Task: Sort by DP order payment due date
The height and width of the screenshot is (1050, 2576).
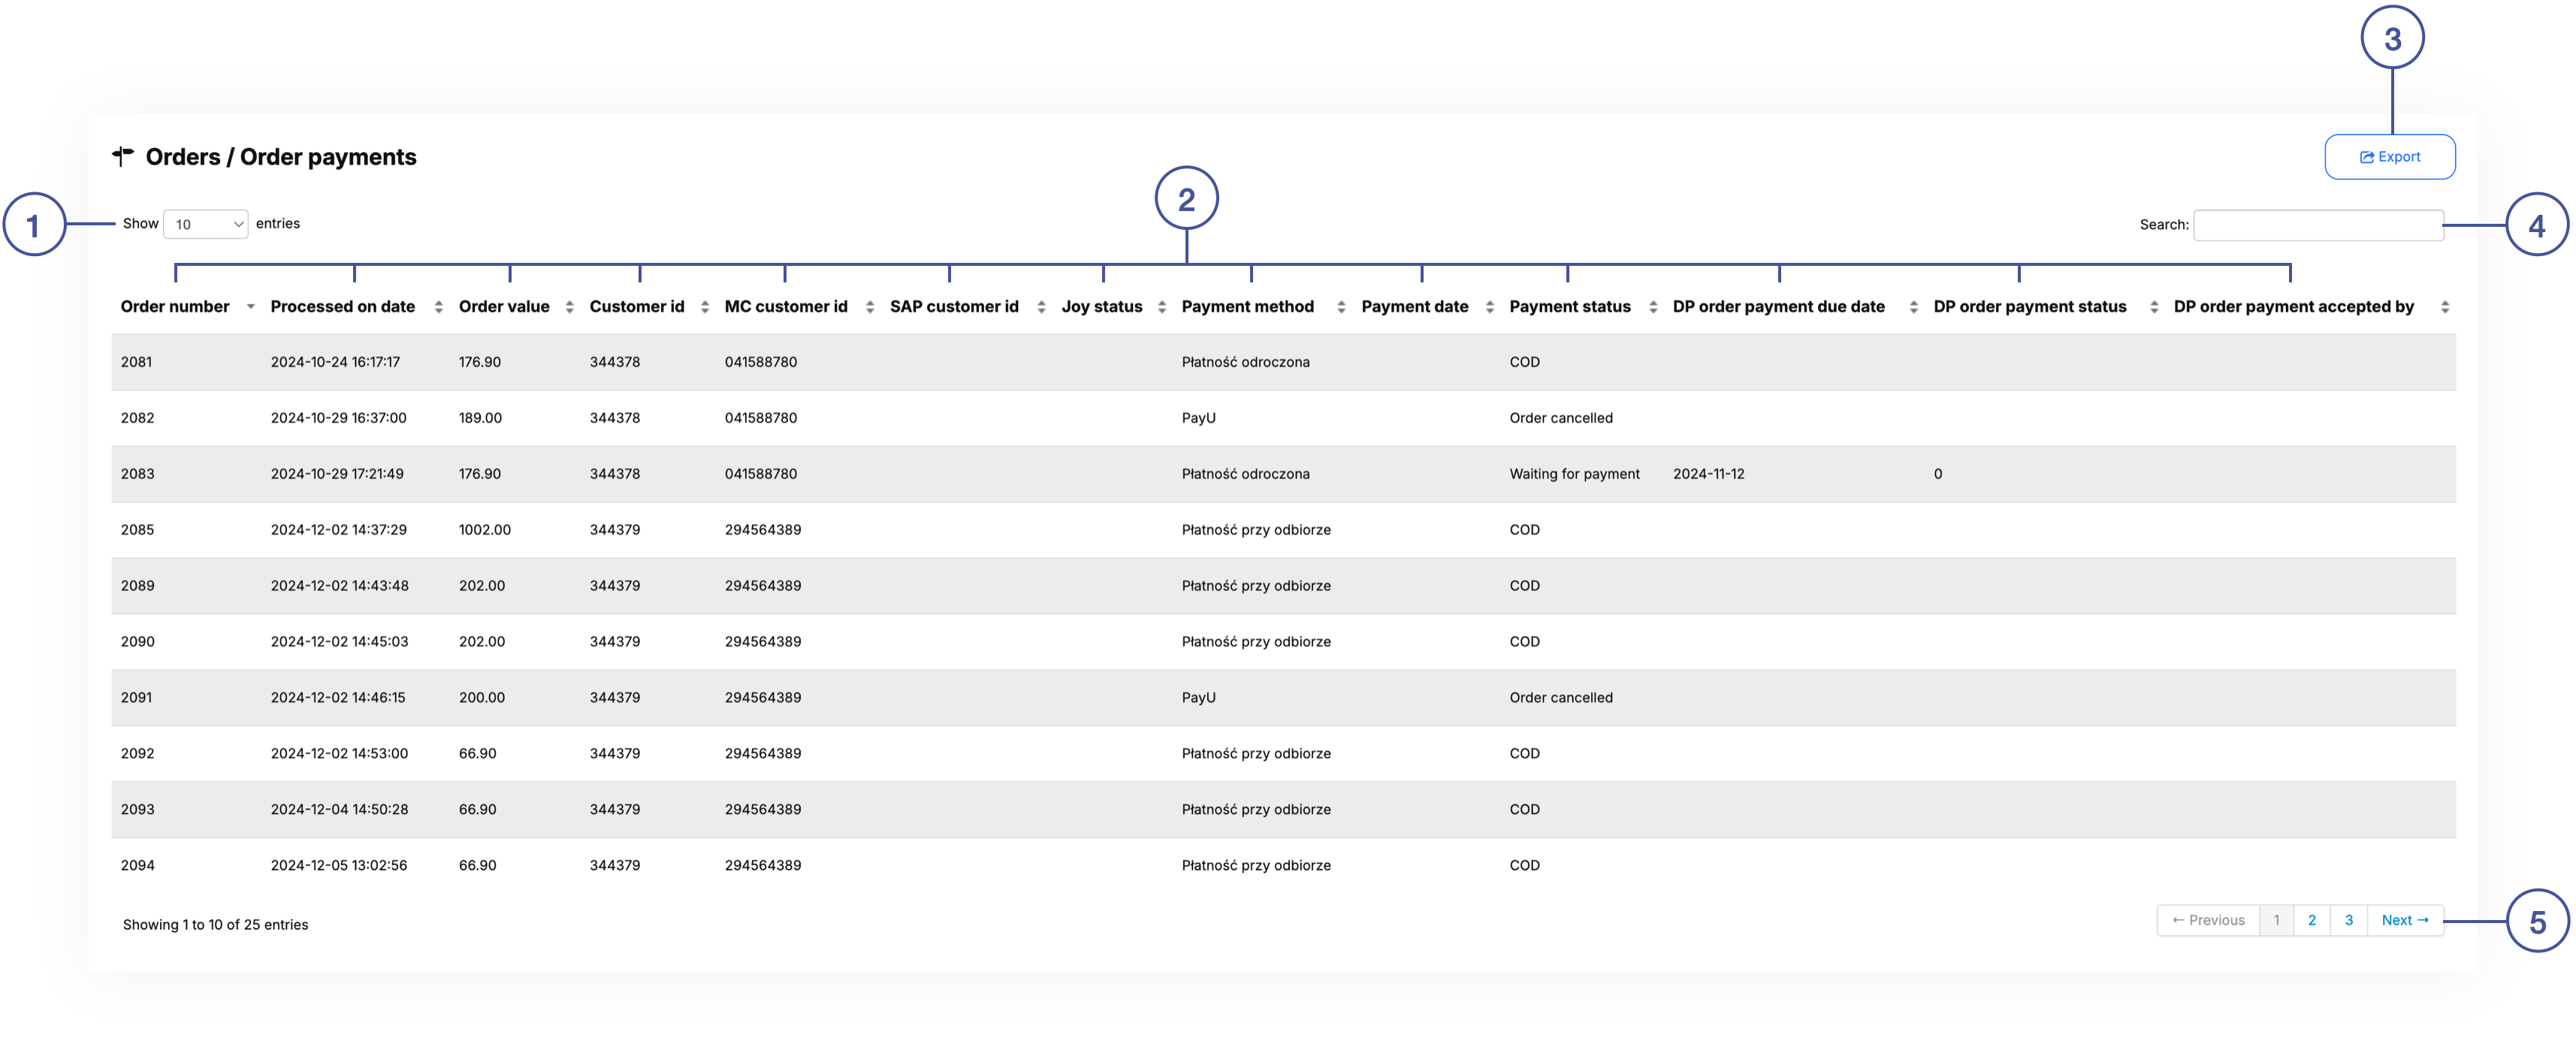Action: [x=1913, y=307]
